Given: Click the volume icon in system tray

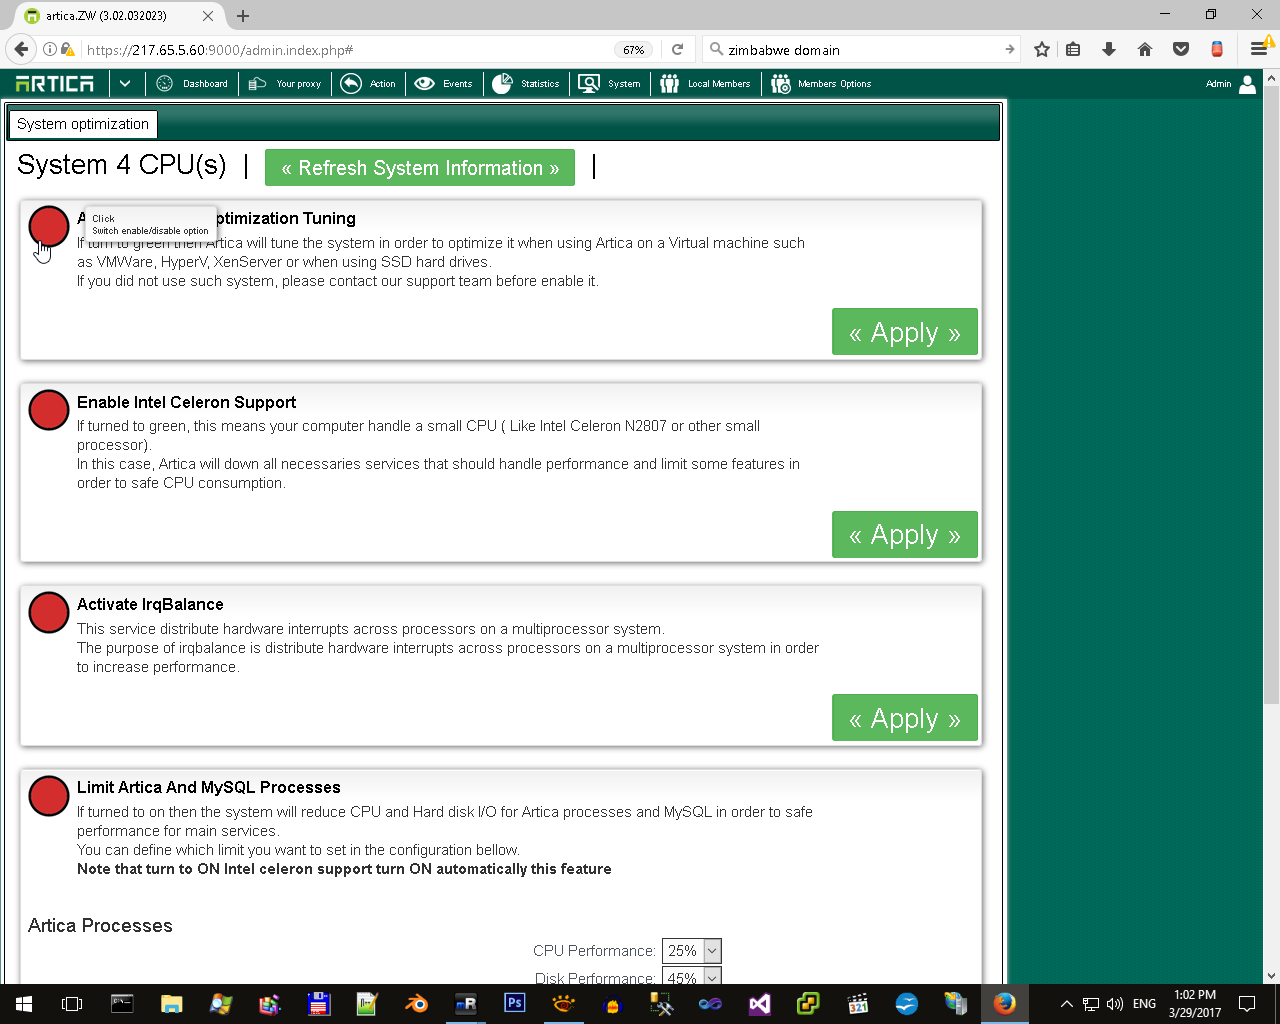Looking at the screenshot, I should click(x=1115, y=1003).
